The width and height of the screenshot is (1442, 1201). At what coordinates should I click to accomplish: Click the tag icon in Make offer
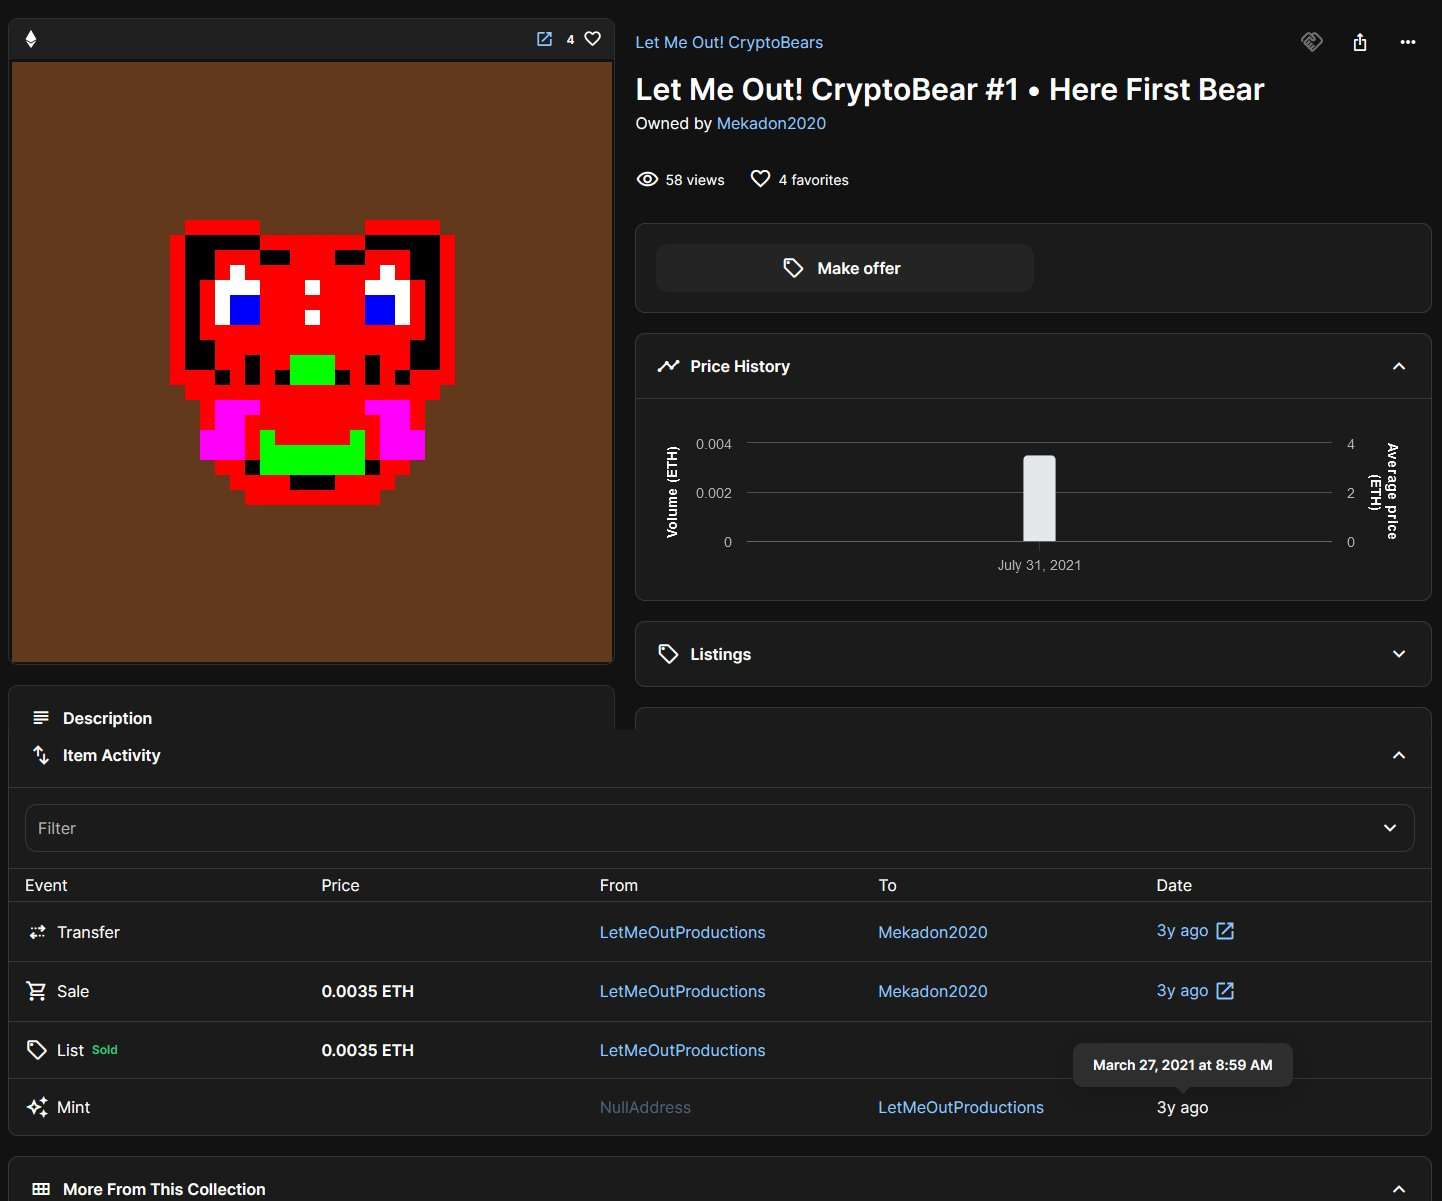pos(793,268)
